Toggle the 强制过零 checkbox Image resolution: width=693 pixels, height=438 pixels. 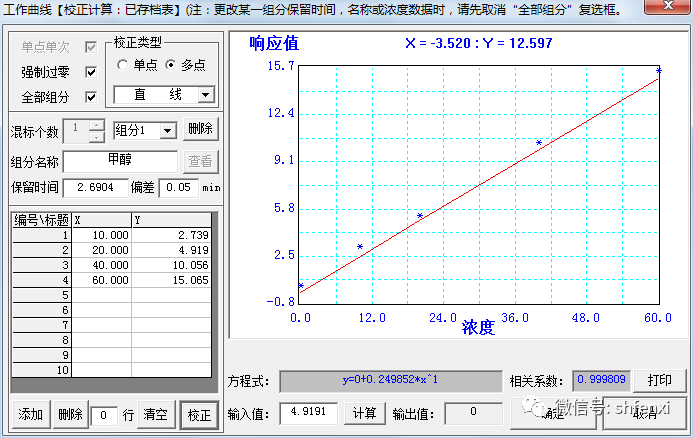point(91,72)
